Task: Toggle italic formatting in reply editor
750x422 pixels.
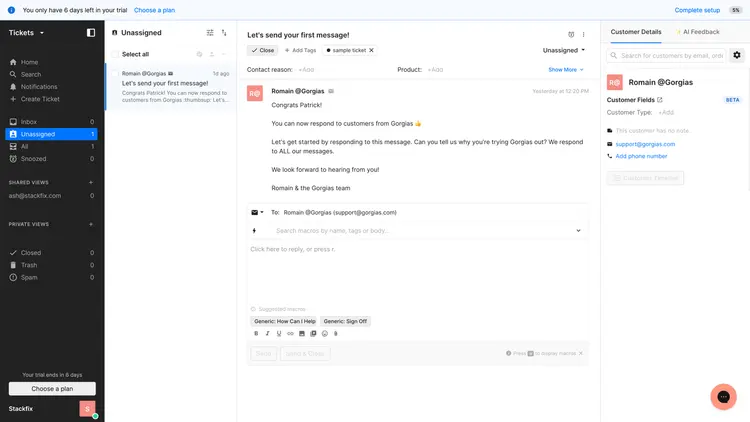Action: pyautogui.click(x=267, y=333)
